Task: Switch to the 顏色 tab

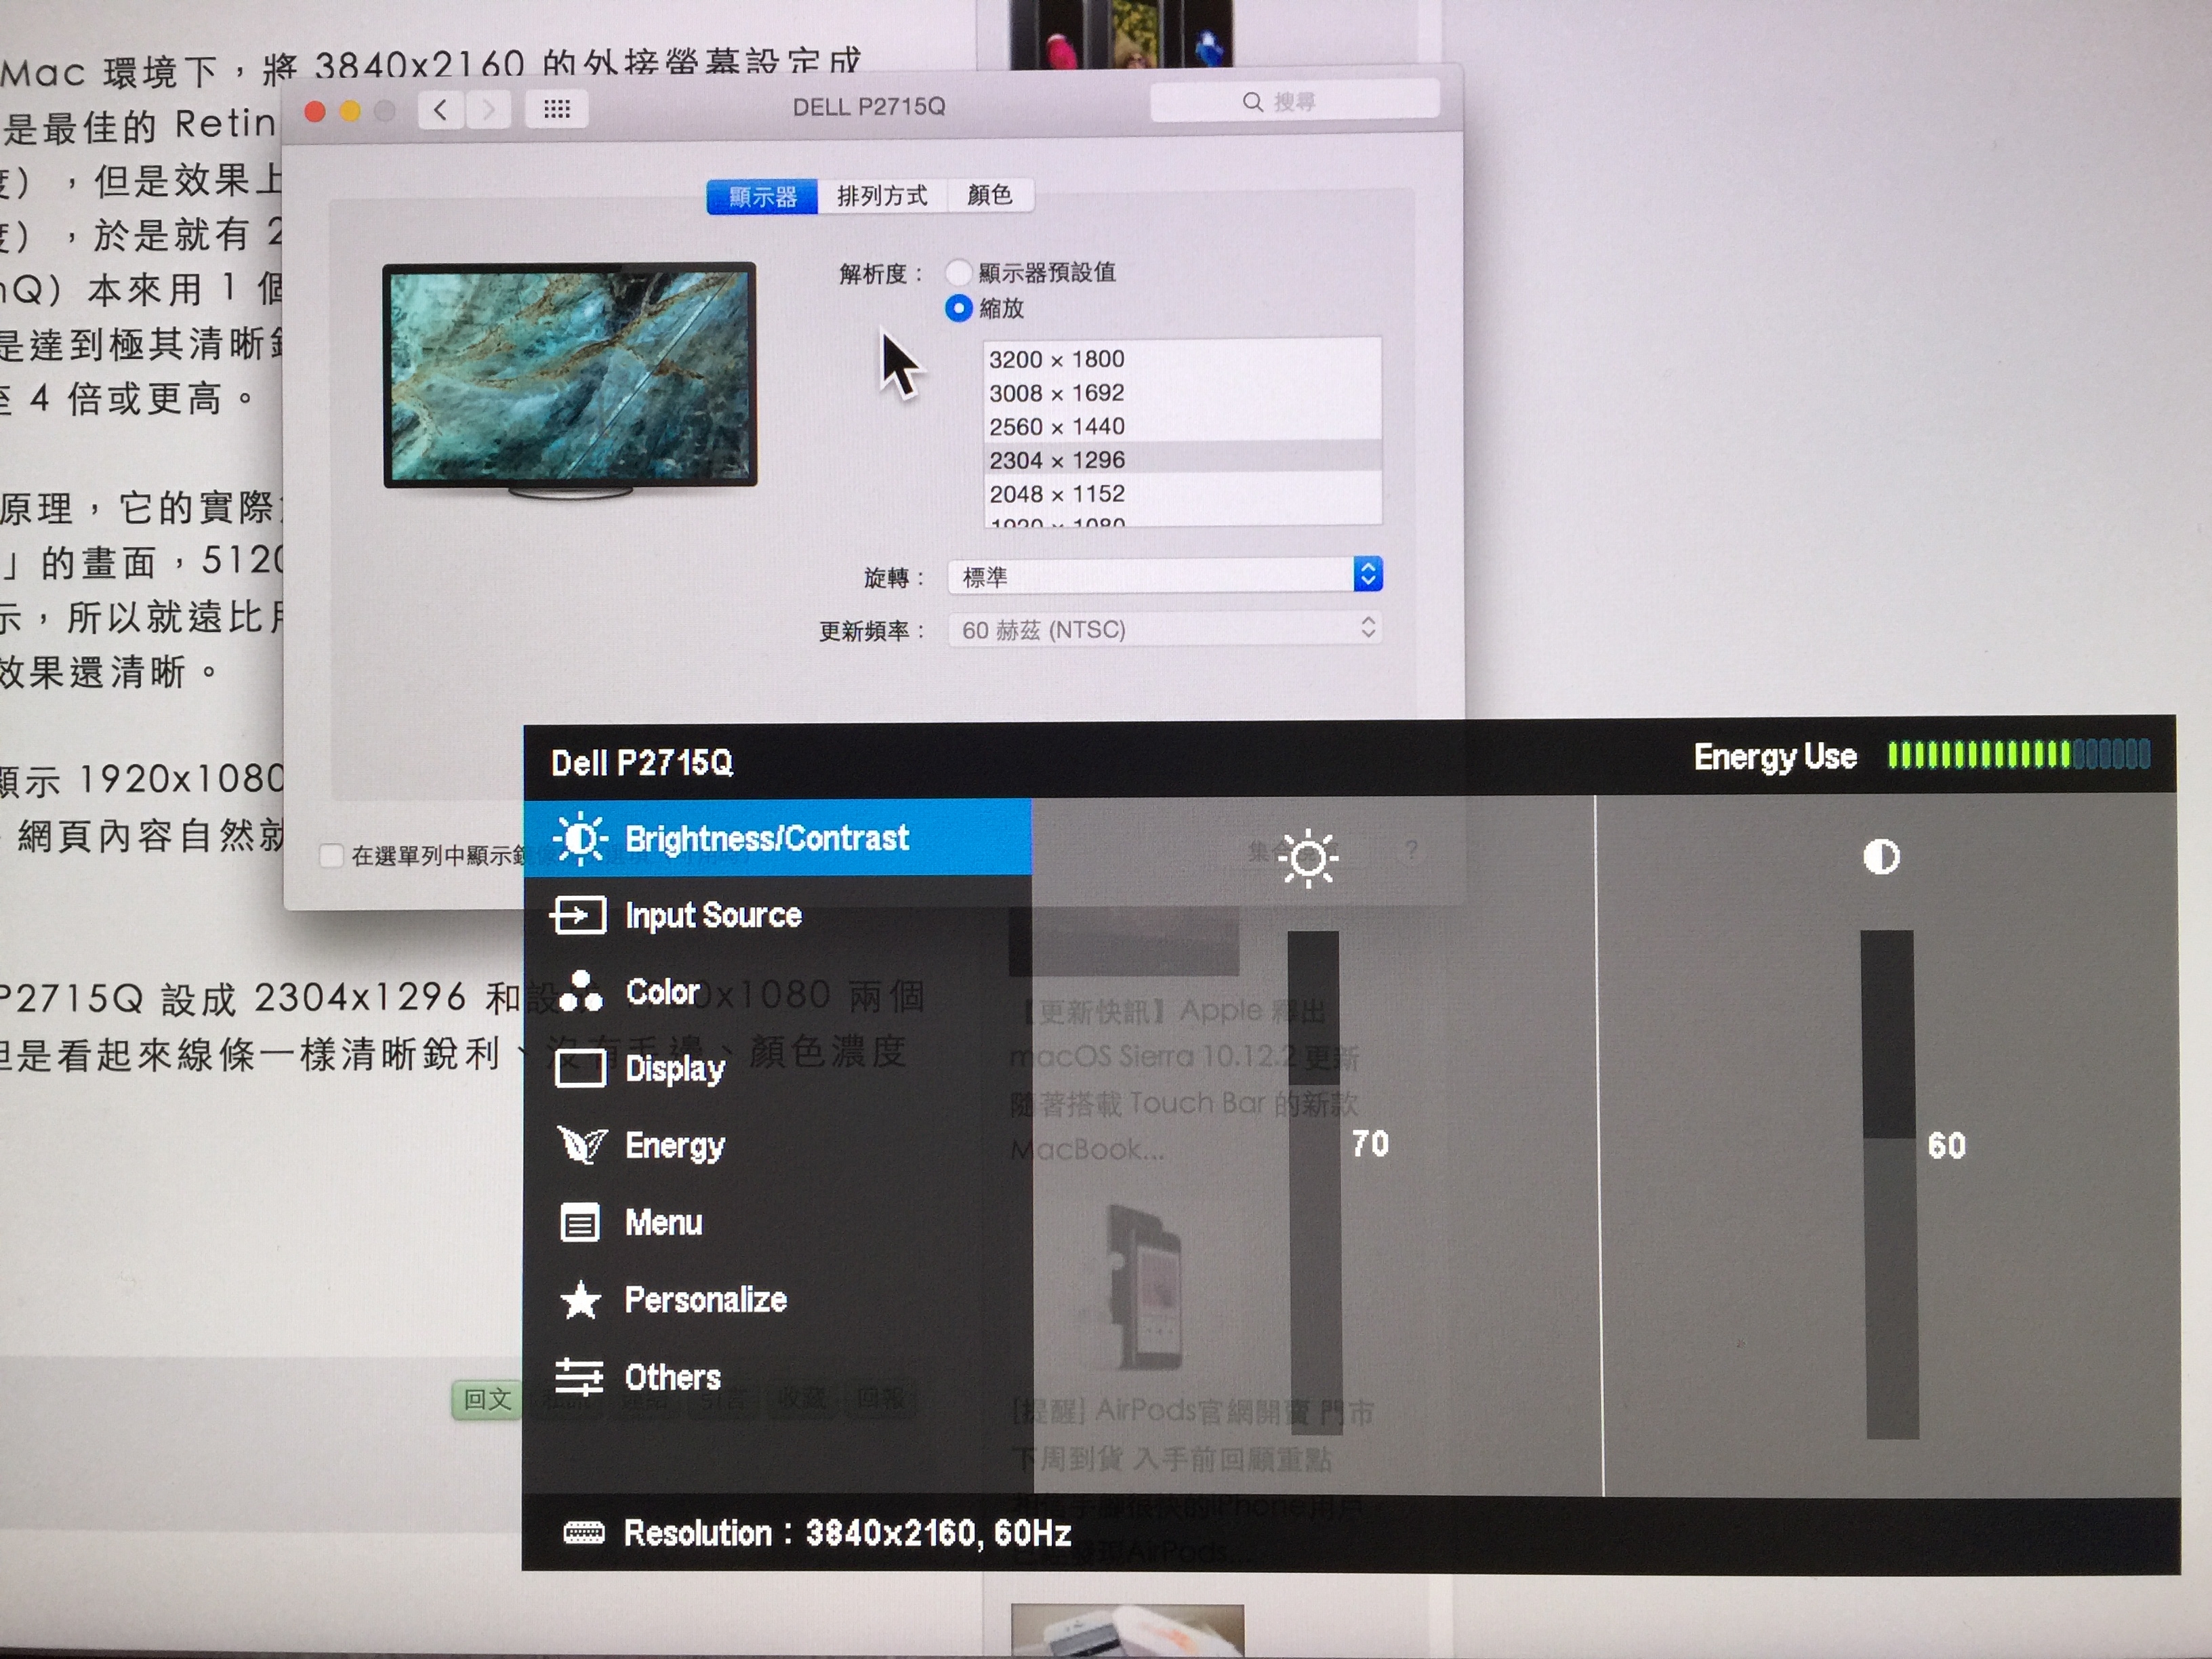Action: click(x=990, y=194)
